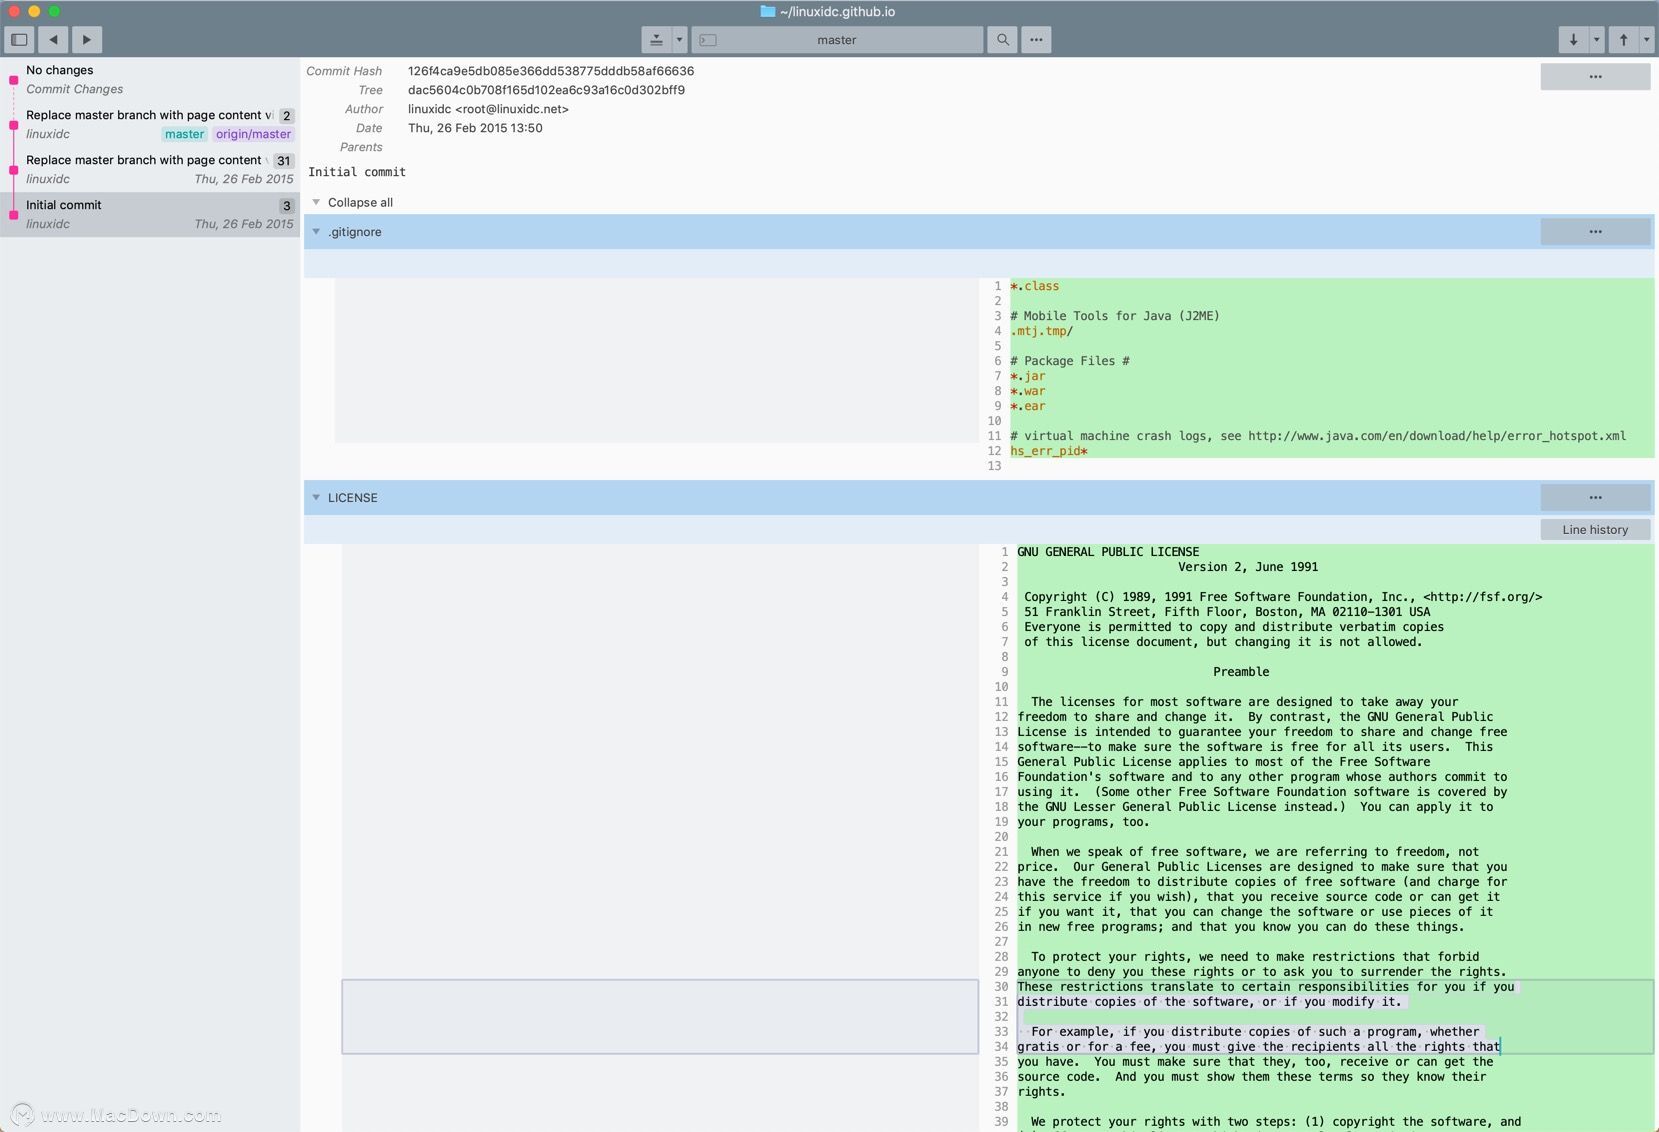Click the Version 2, June 1991 line
1659x1132 pixels.
[x=1248, y=567]
